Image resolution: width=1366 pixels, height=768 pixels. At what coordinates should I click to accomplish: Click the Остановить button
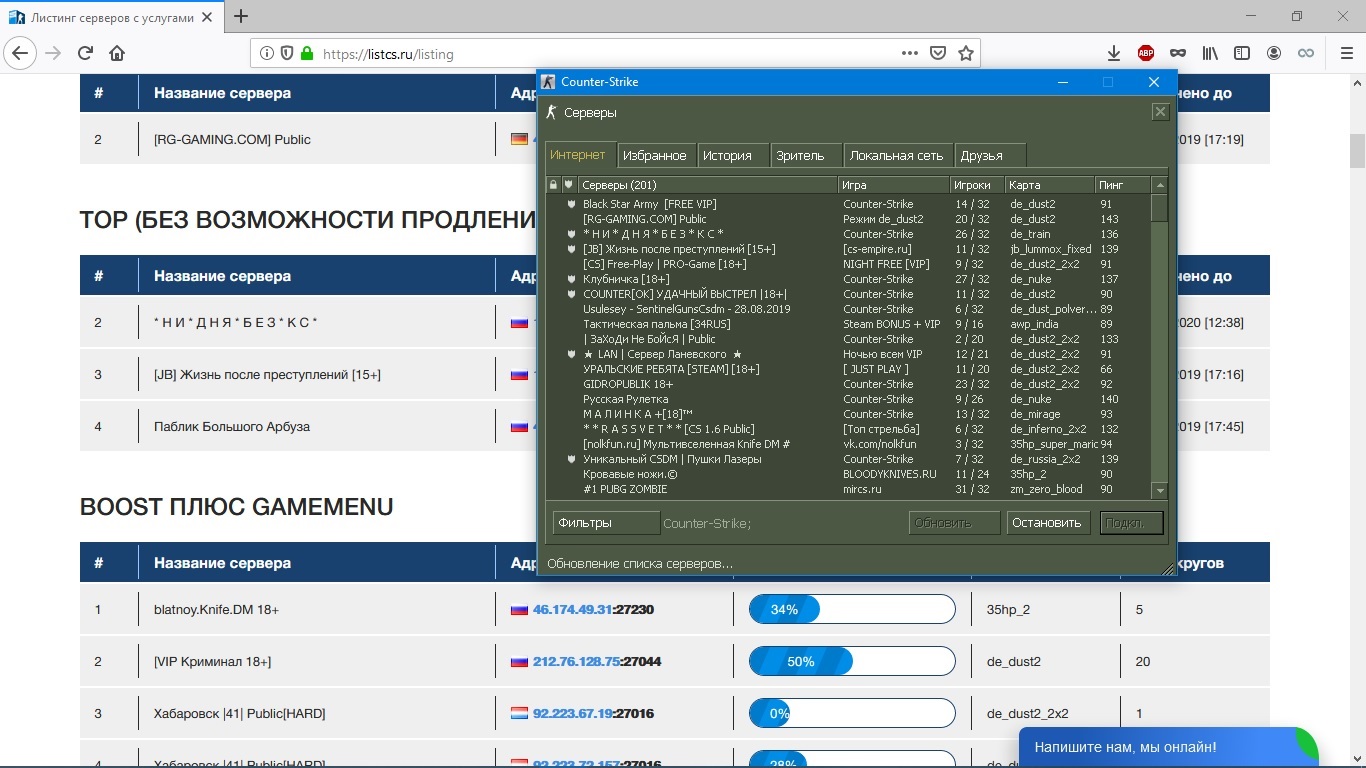pyautogui.click(x=1047, y=523)
